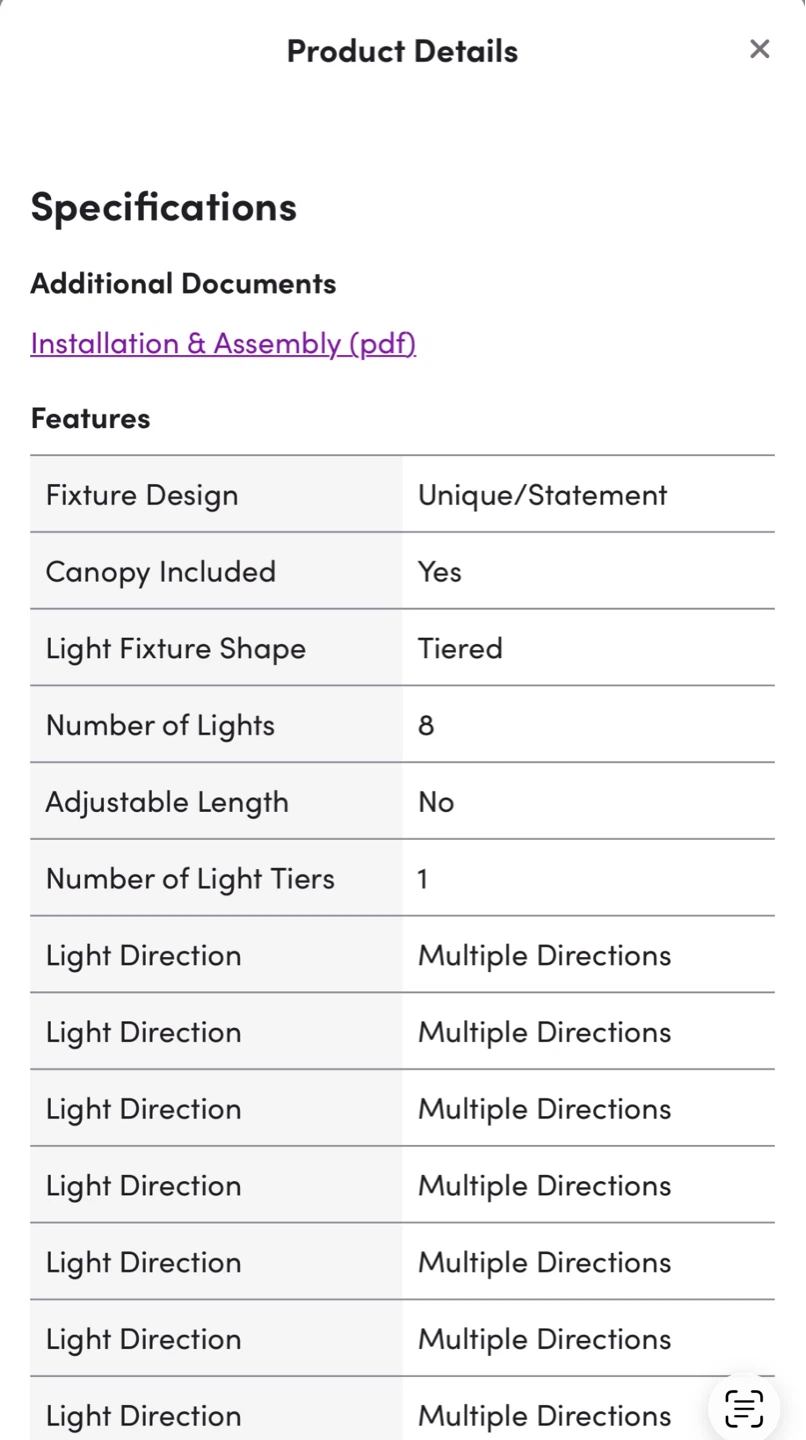Click the Specifications heading
Screen dimensions: 806x1440
pyautogui.click(x=164, y=206)
